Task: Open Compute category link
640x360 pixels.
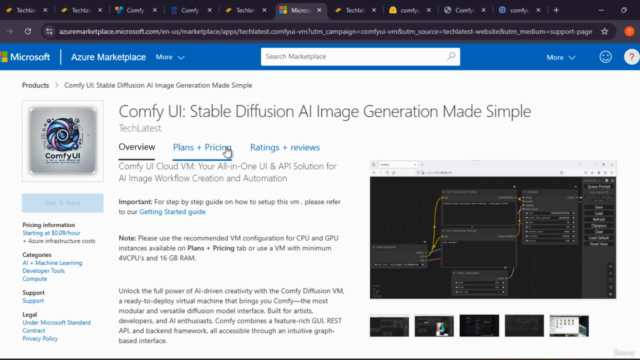Action: click(x=35, y=279)
